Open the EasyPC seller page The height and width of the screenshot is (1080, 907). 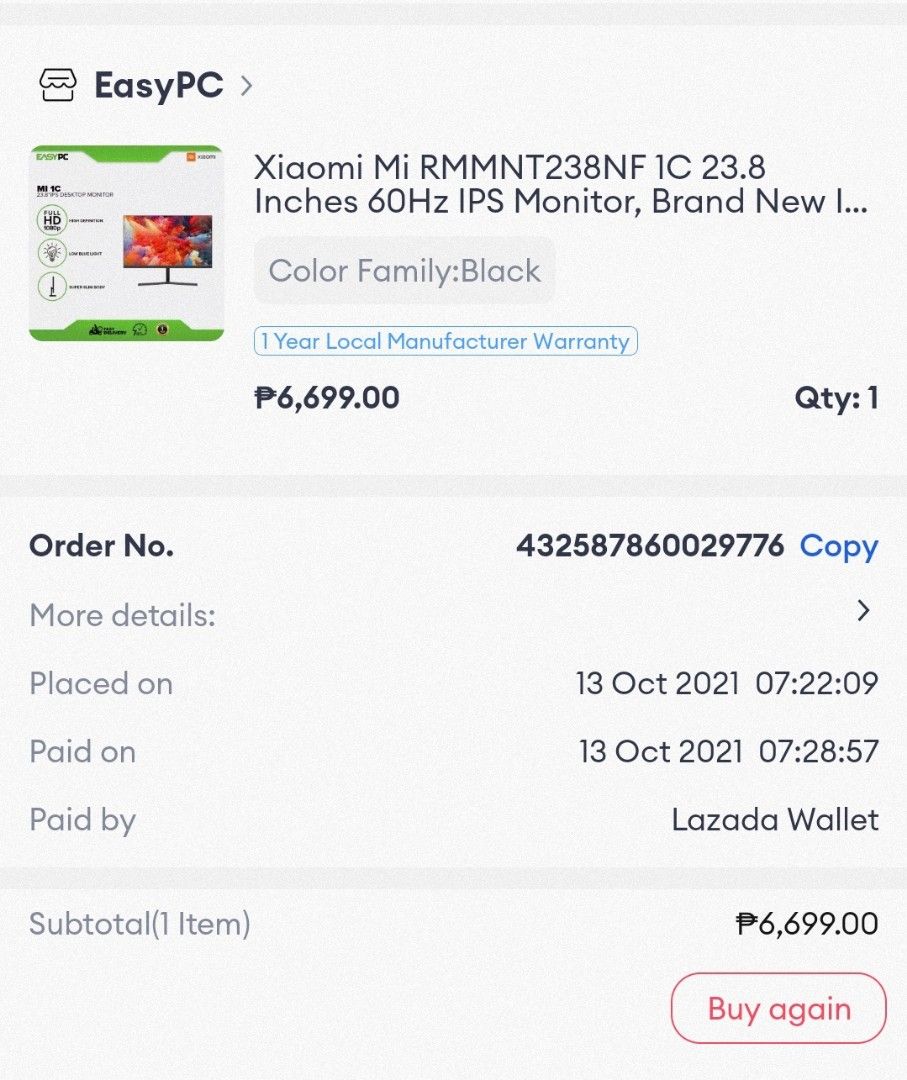[158, 85]
